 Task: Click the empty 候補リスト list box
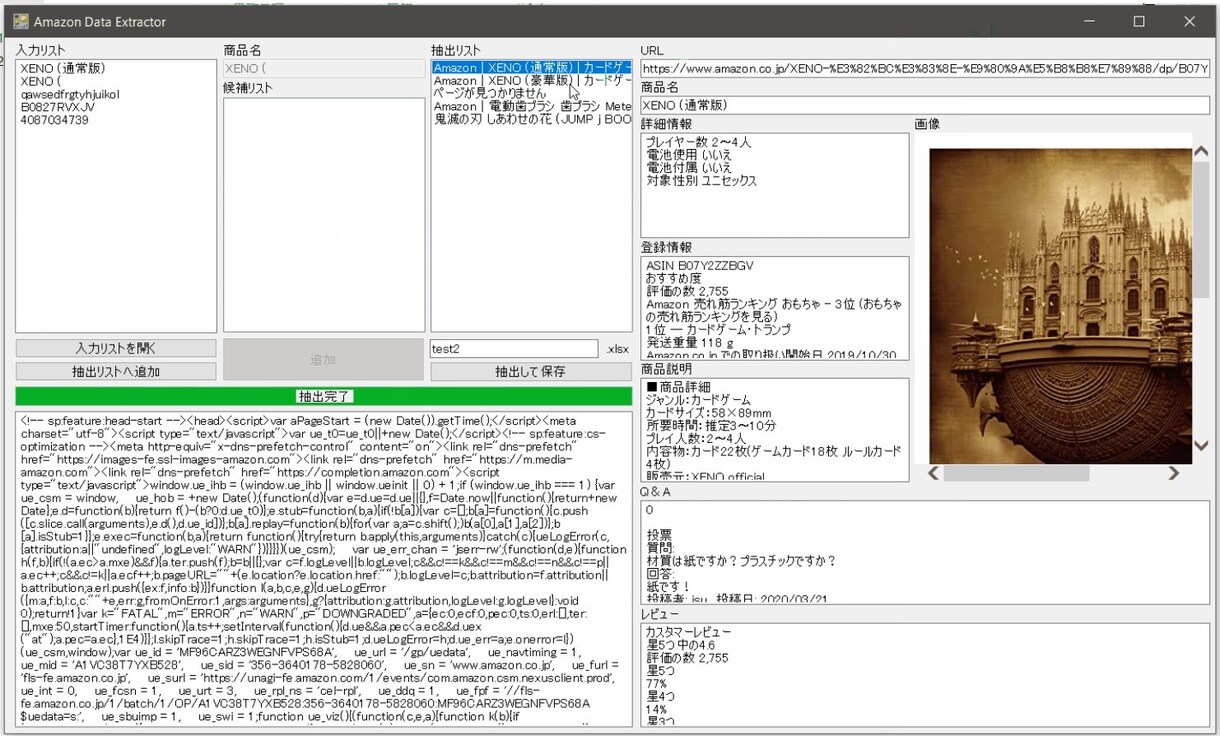(x=324, y=215)
